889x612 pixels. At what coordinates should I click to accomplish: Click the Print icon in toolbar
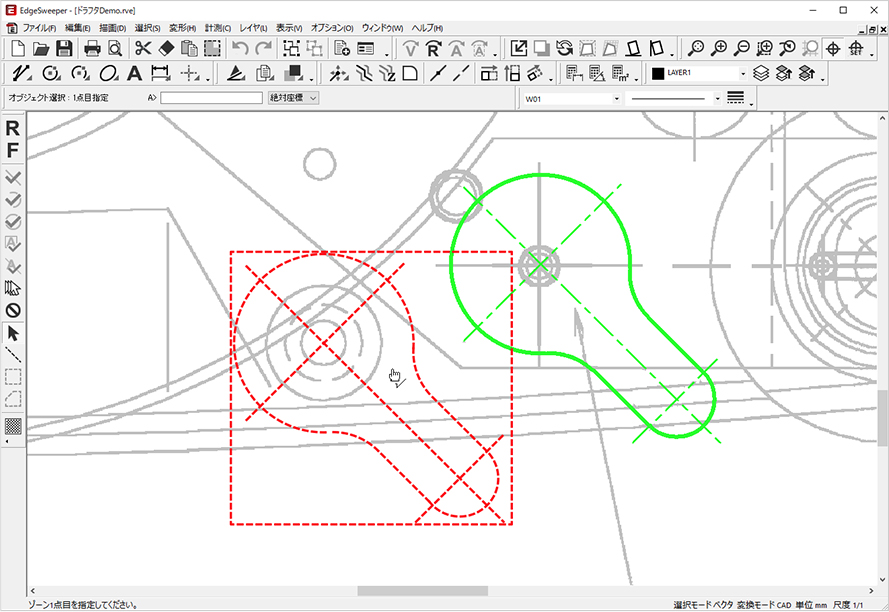coord(92,48)
